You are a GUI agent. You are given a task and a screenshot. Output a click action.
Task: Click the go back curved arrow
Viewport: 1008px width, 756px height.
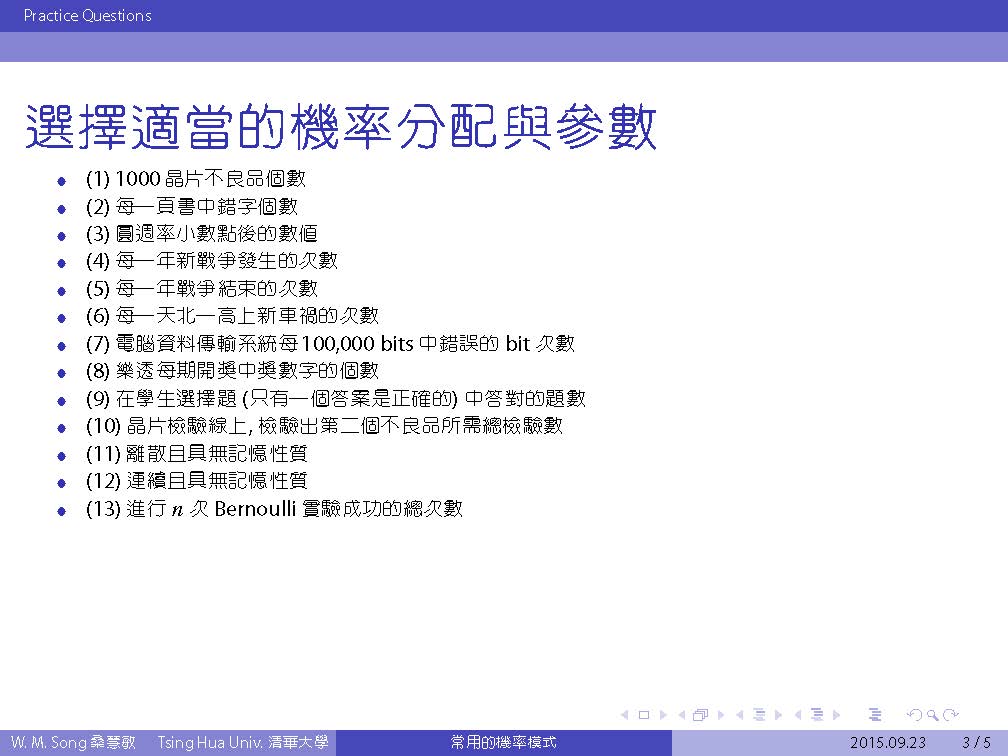click(913, 715)
